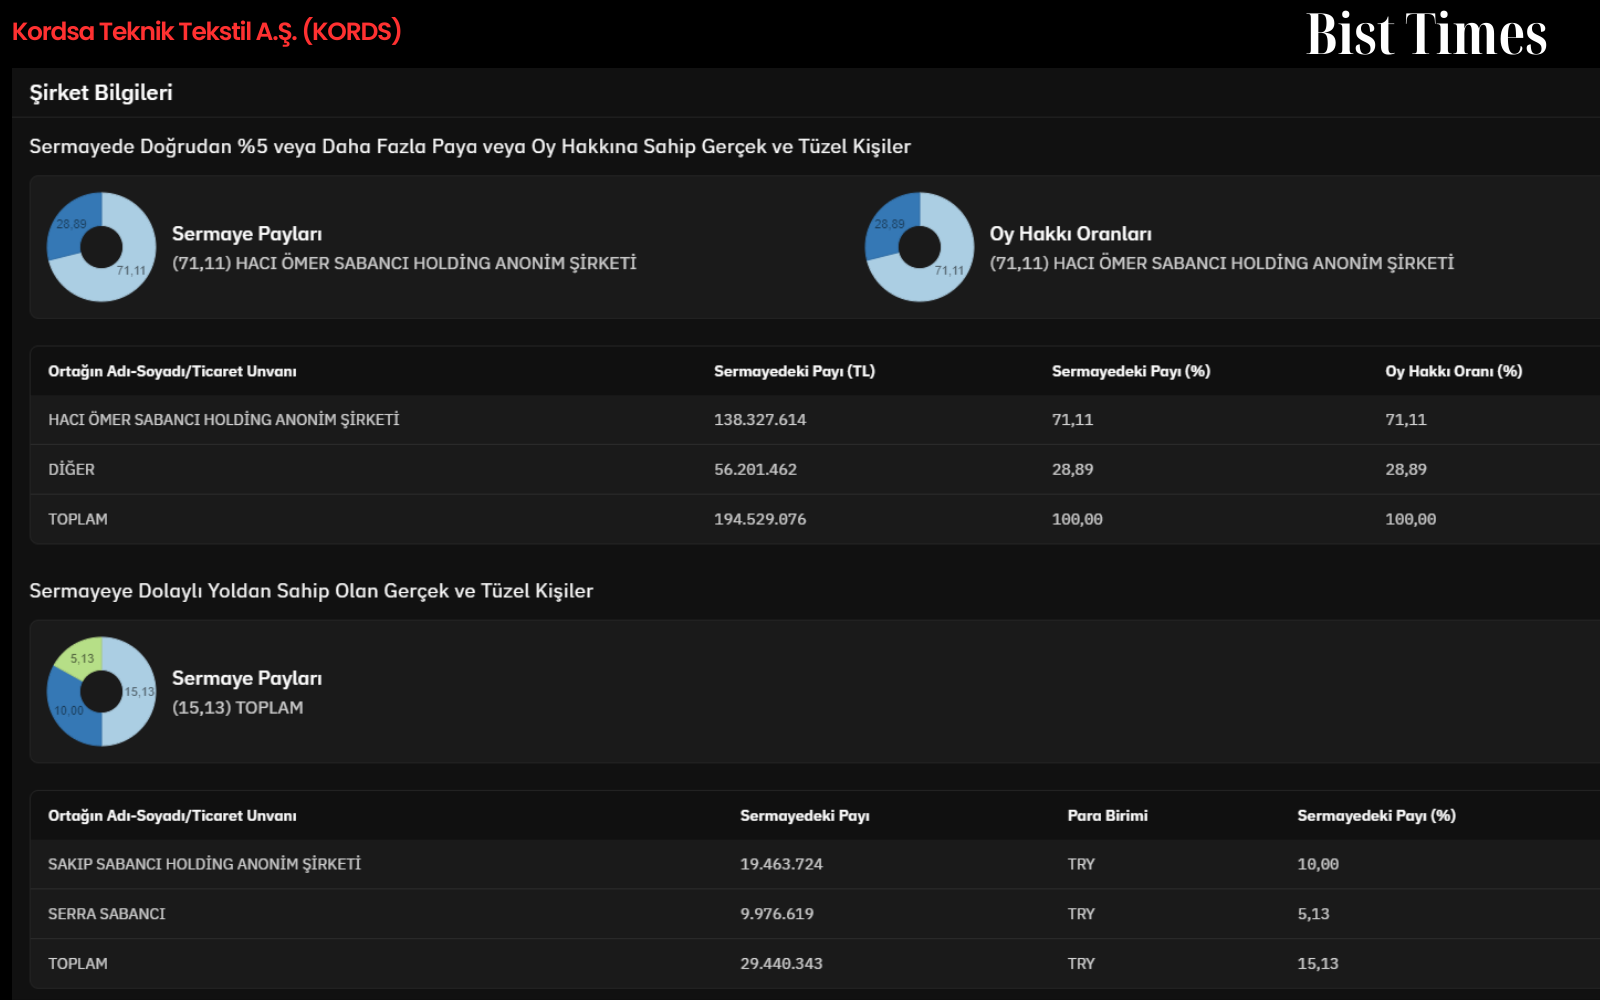Click the total 29.440.343 cell
Viewport: 1600px width, 1000px height.
(781, 964)
